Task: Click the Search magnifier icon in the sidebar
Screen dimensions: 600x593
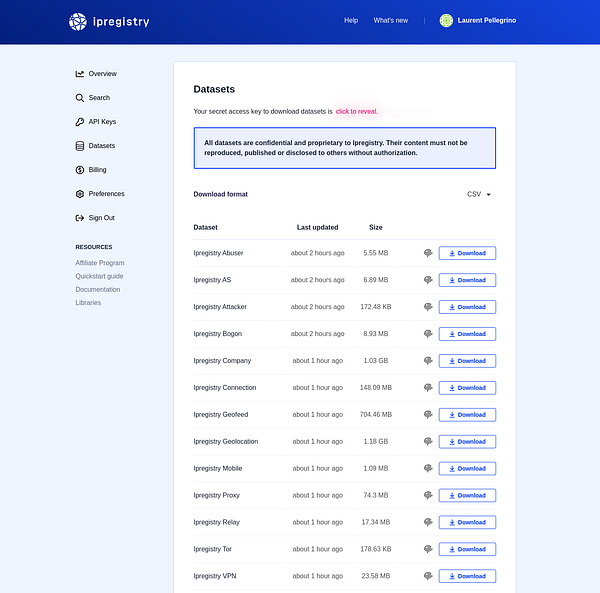Action: click(80, 98)
